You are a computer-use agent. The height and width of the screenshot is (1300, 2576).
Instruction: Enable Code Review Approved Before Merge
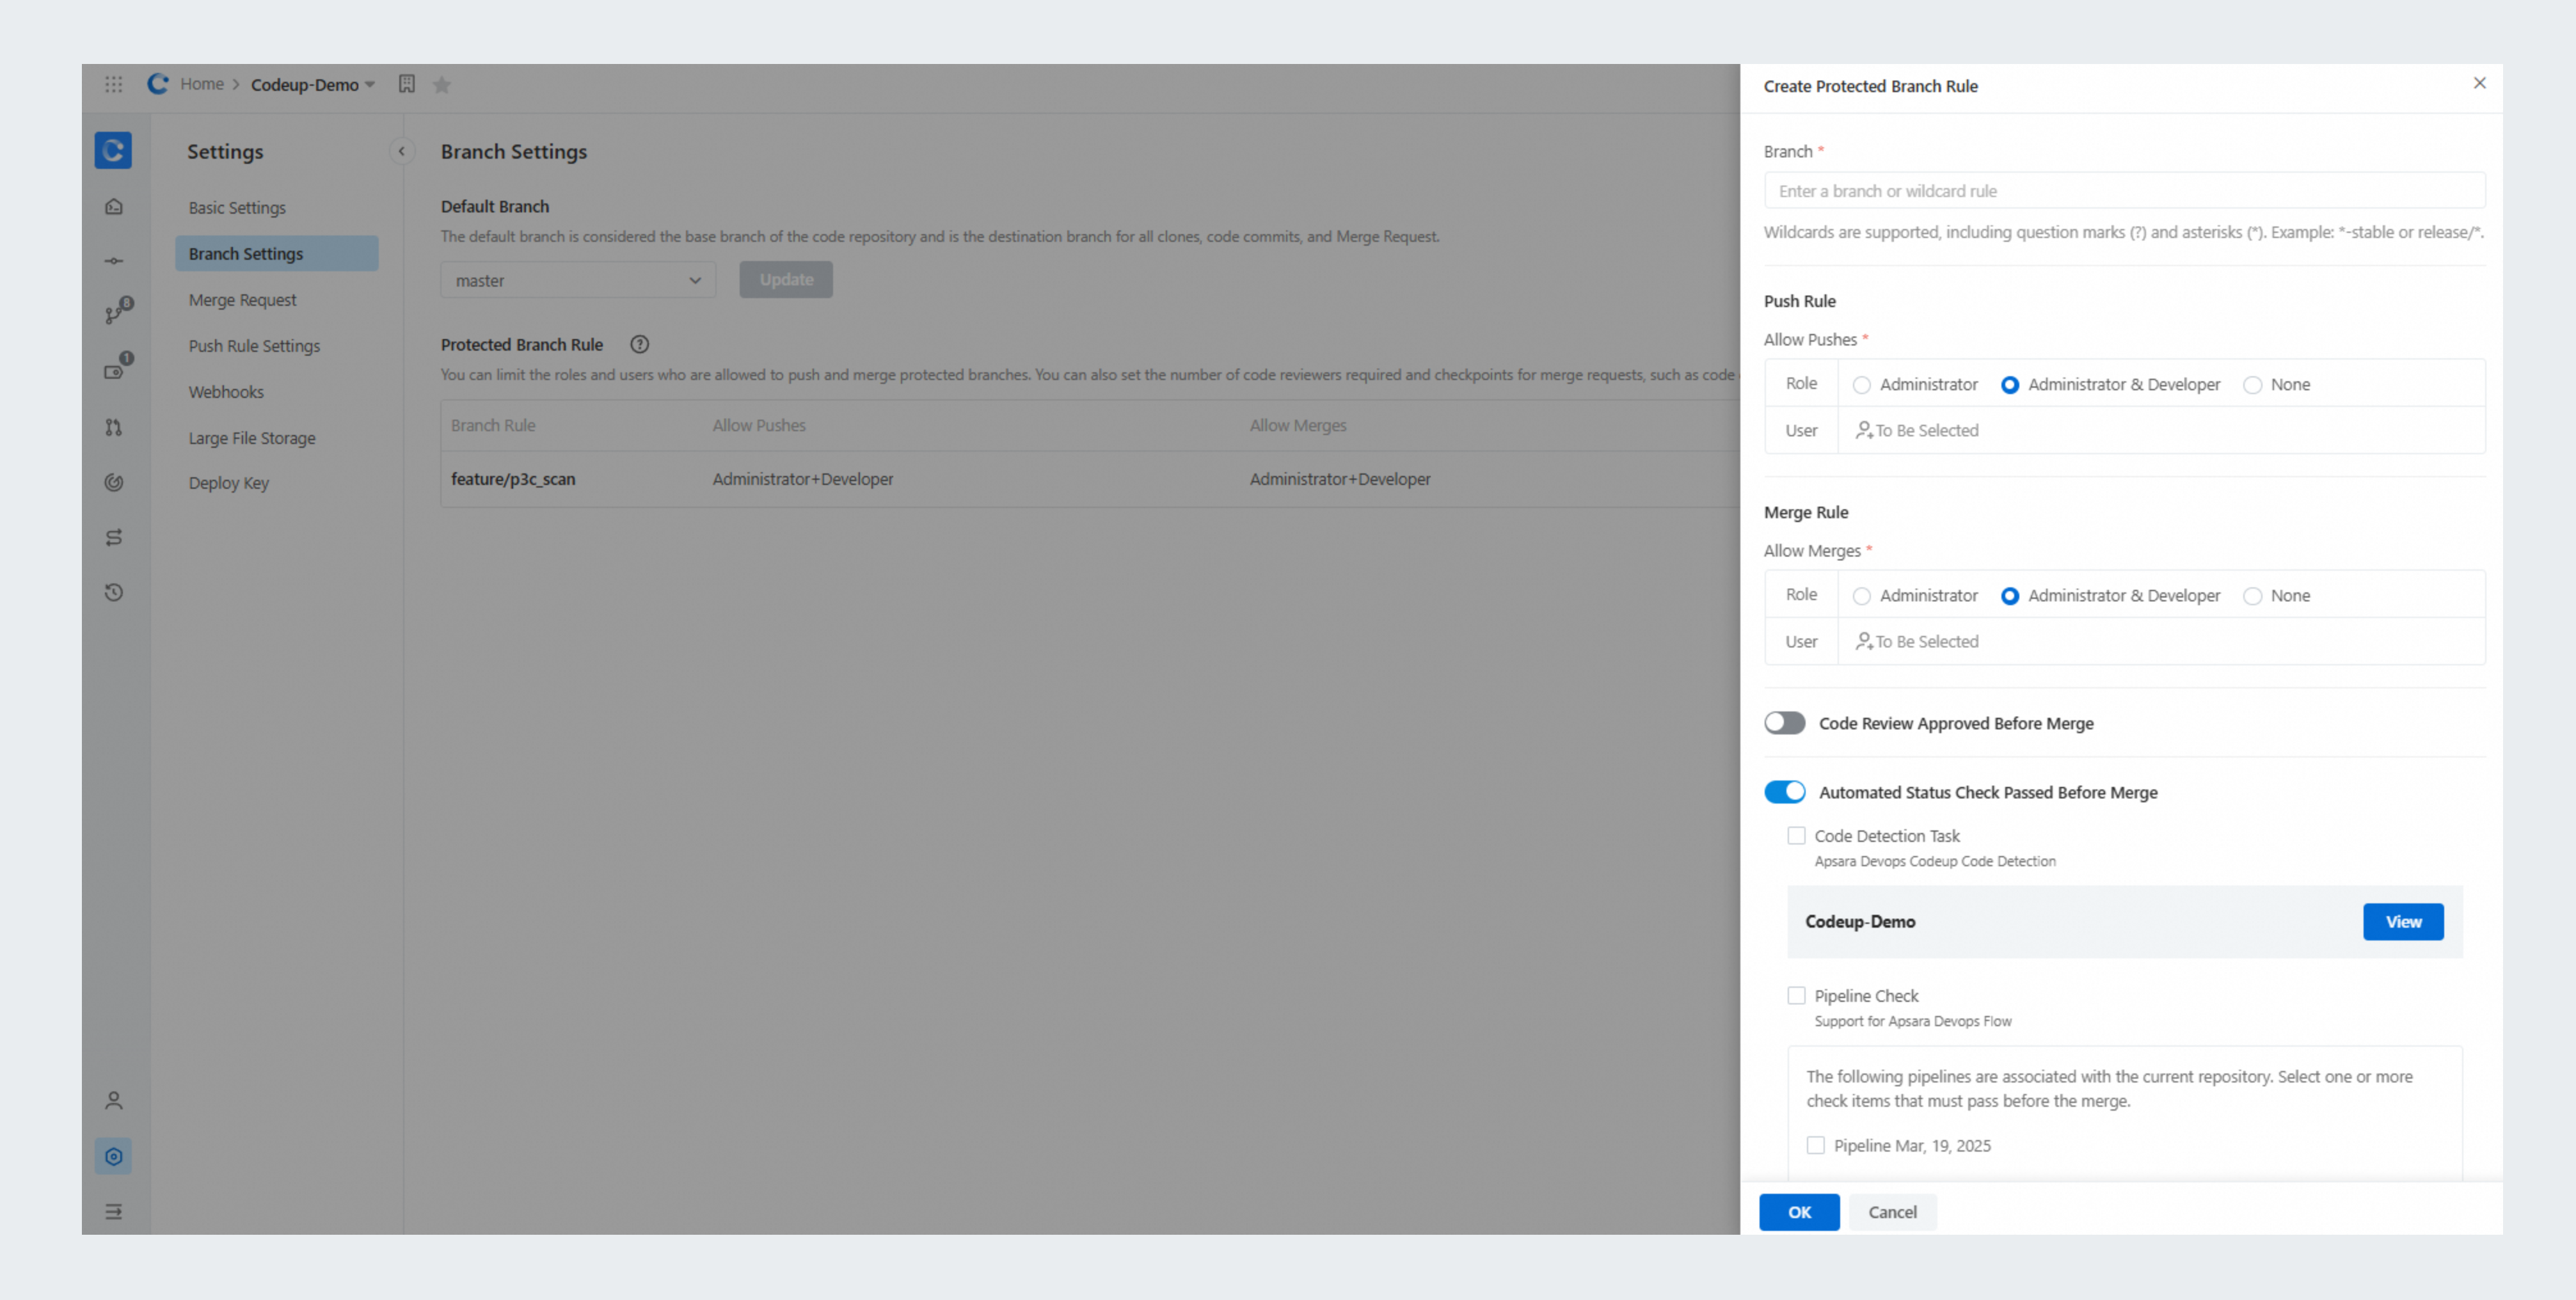(1785, 723)
